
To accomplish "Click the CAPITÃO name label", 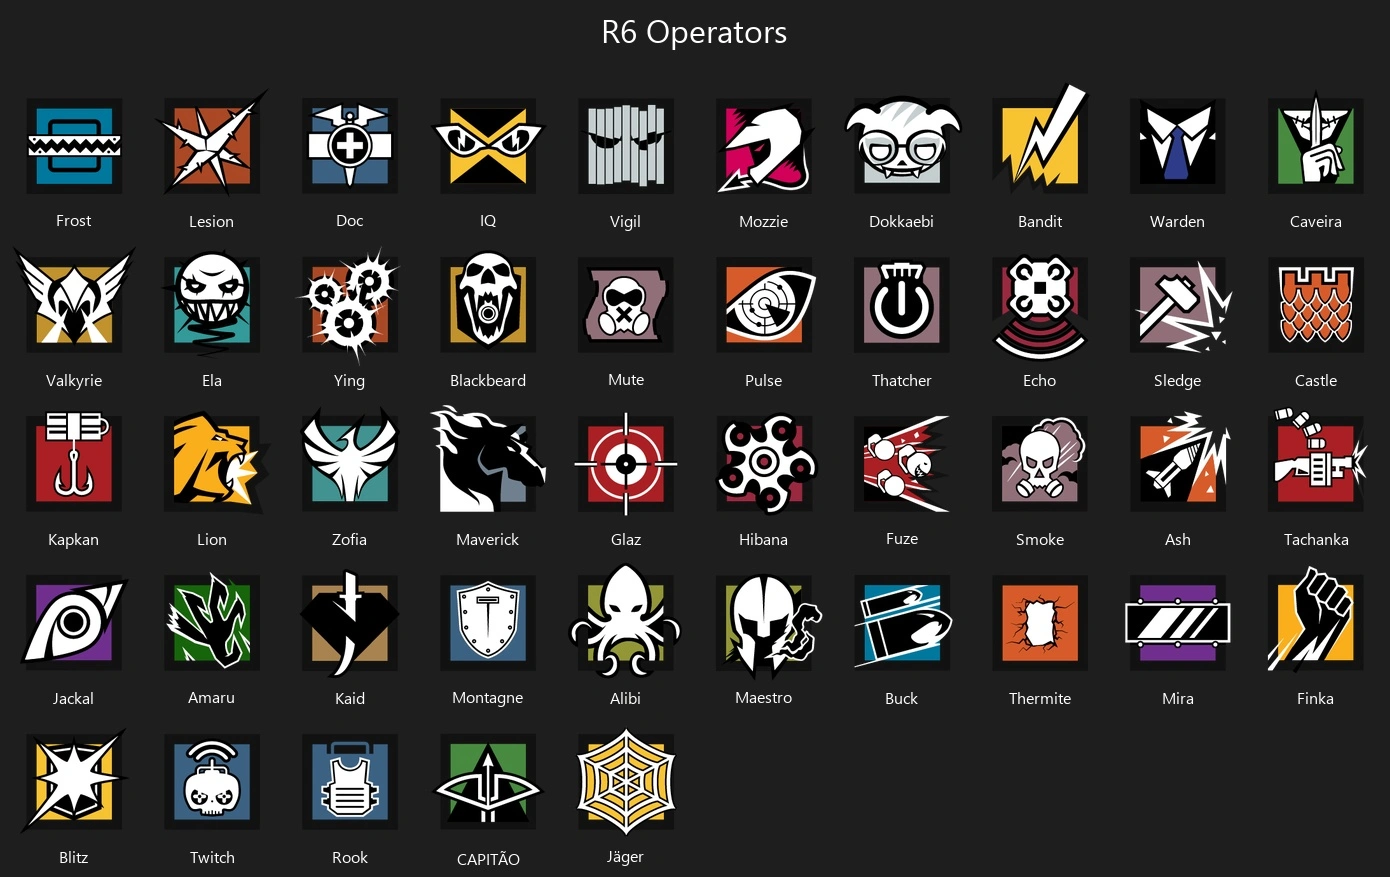I will [x=488, y=859].
